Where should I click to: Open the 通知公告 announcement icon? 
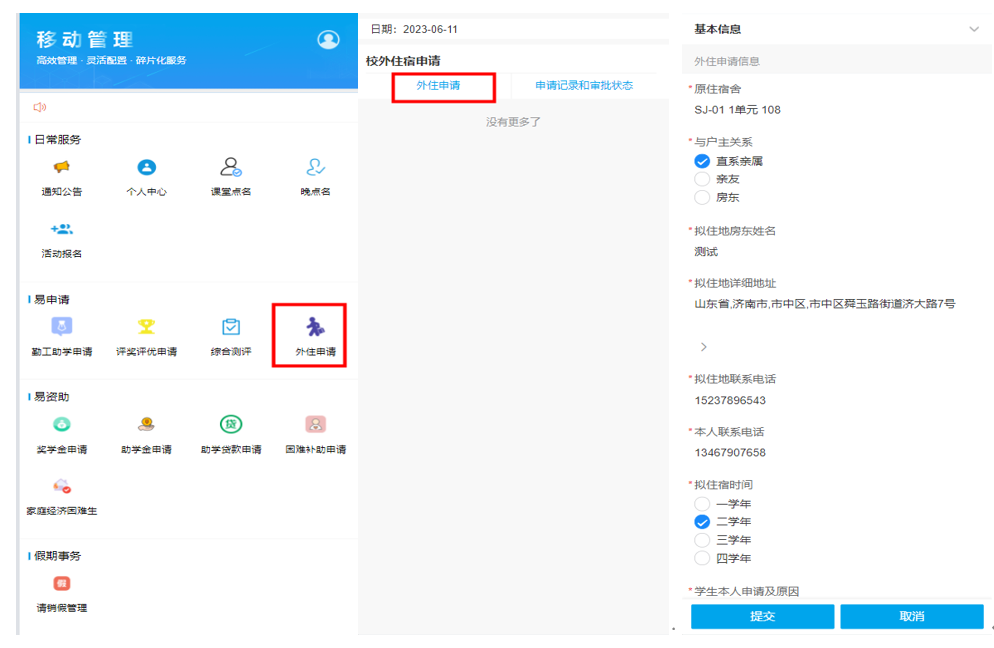(x=62, y=168)
